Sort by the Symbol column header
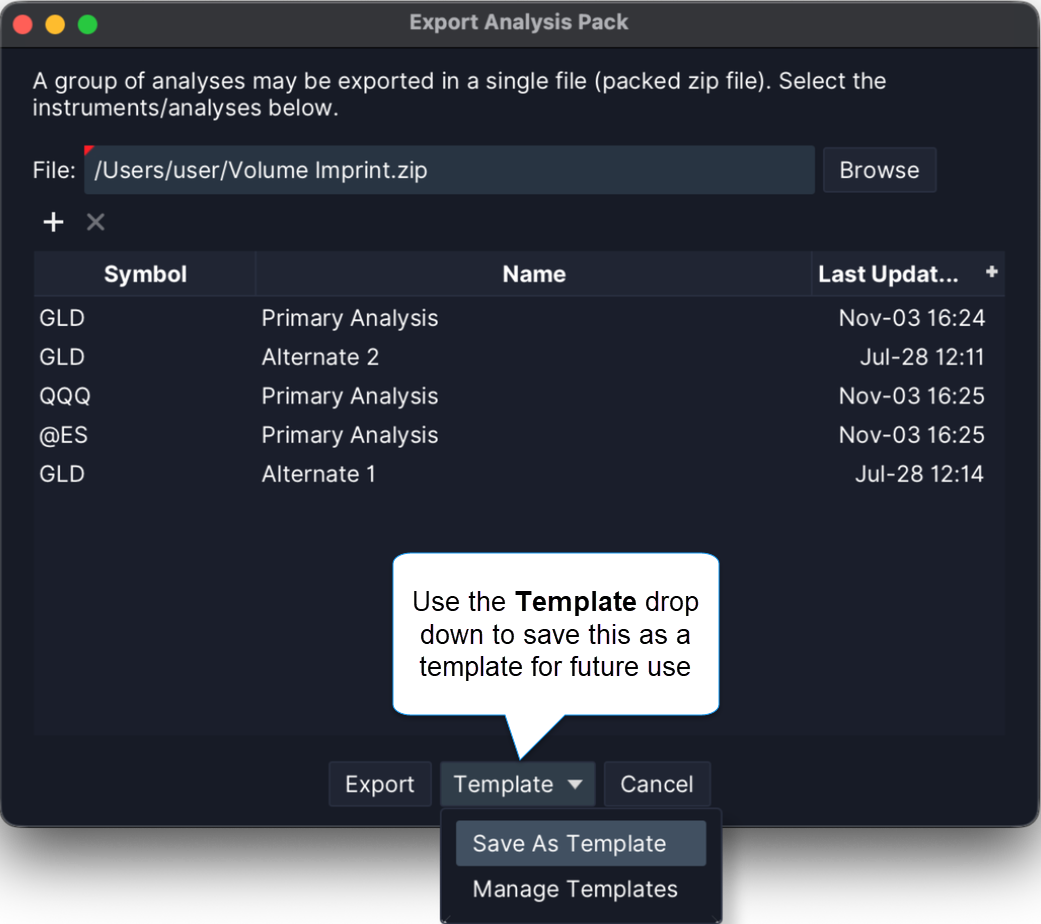The width and height of the screenshot is (1041, 924). pos(145,274)
